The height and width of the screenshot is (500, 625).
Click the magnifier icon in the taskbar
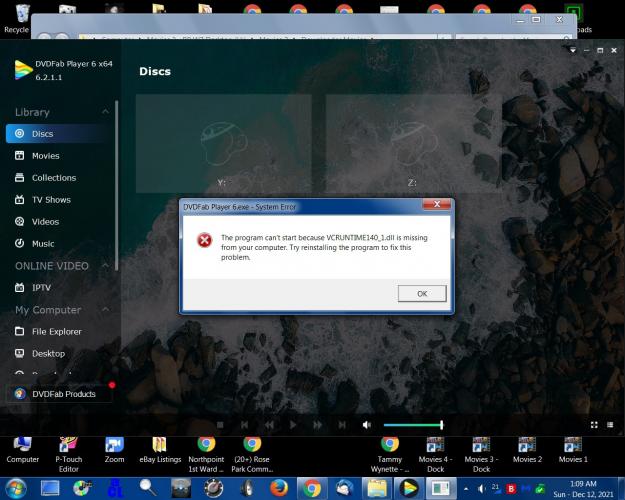coord(148,487)
